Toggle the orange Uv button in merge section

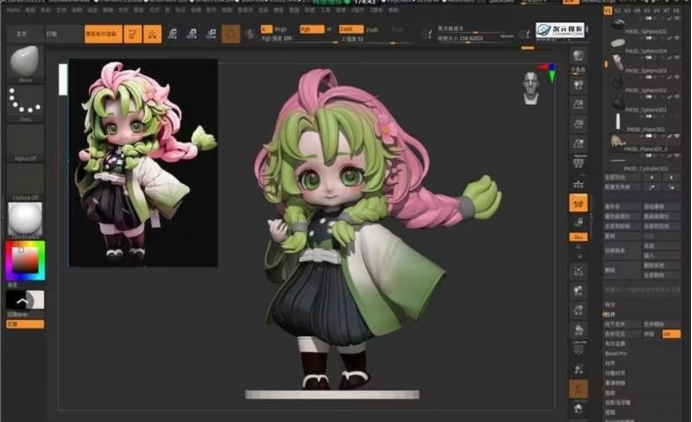coord(671,334)
